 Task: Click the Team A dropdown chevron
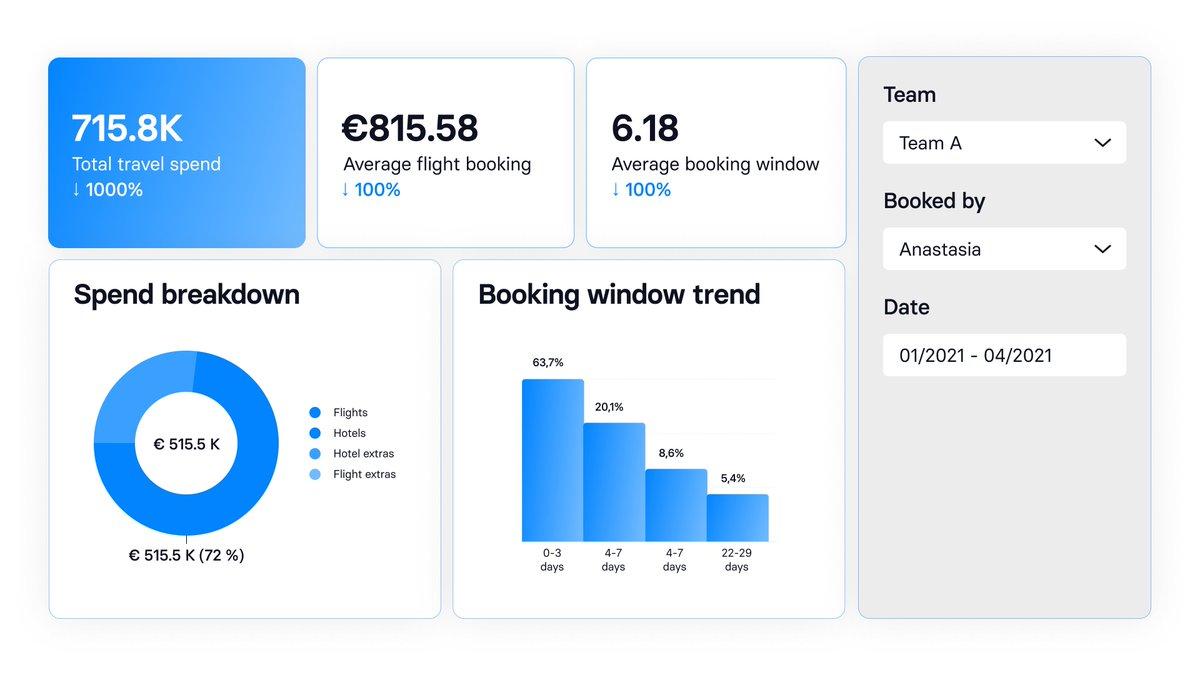[x=1102, y=143]
